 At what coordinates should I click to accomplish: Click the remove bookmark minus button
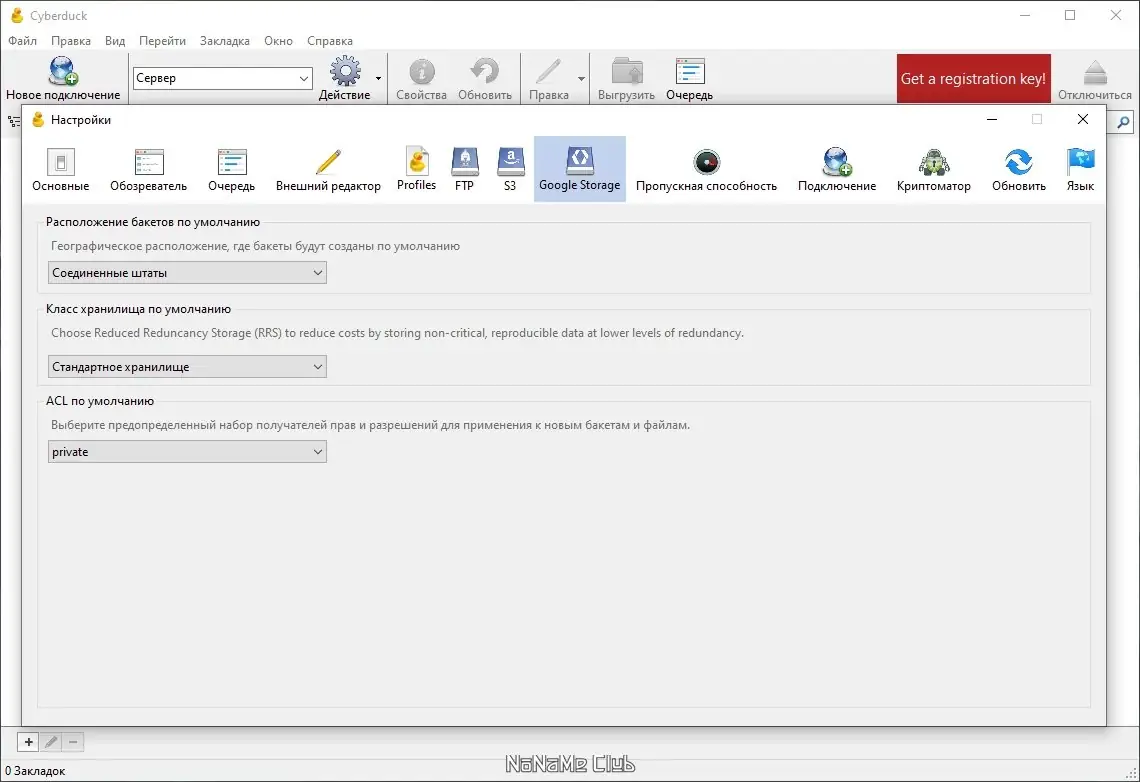point(73,742)
